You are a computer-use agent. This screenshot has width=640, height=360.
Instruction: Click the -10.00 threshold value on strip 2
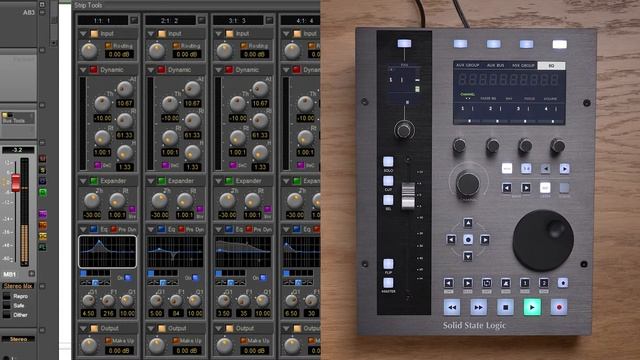coord(170,118)
